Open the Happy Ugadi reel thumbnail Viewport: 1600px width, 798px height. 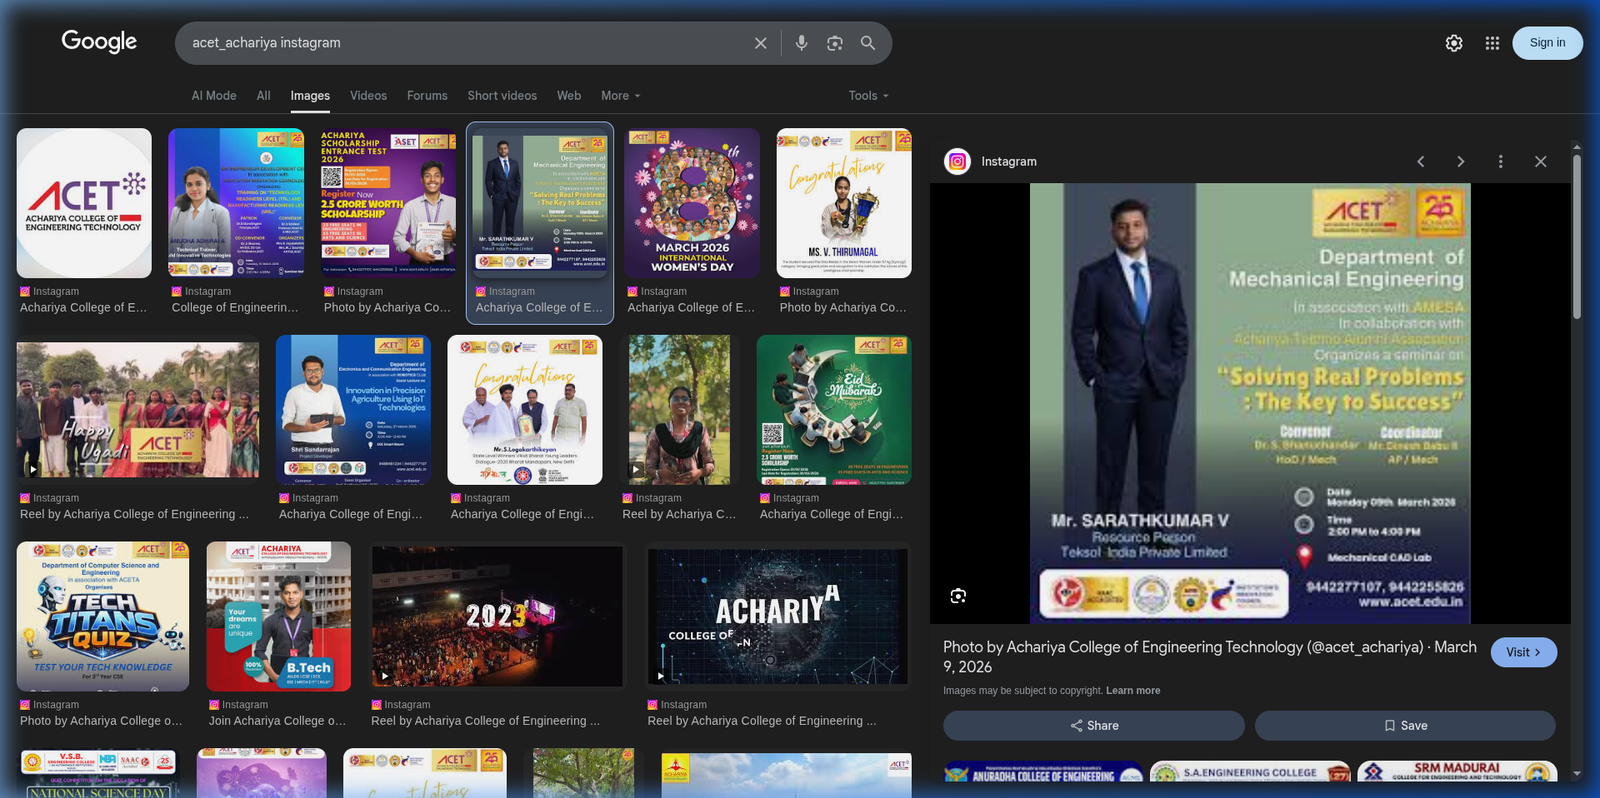(x=138, y=410)
